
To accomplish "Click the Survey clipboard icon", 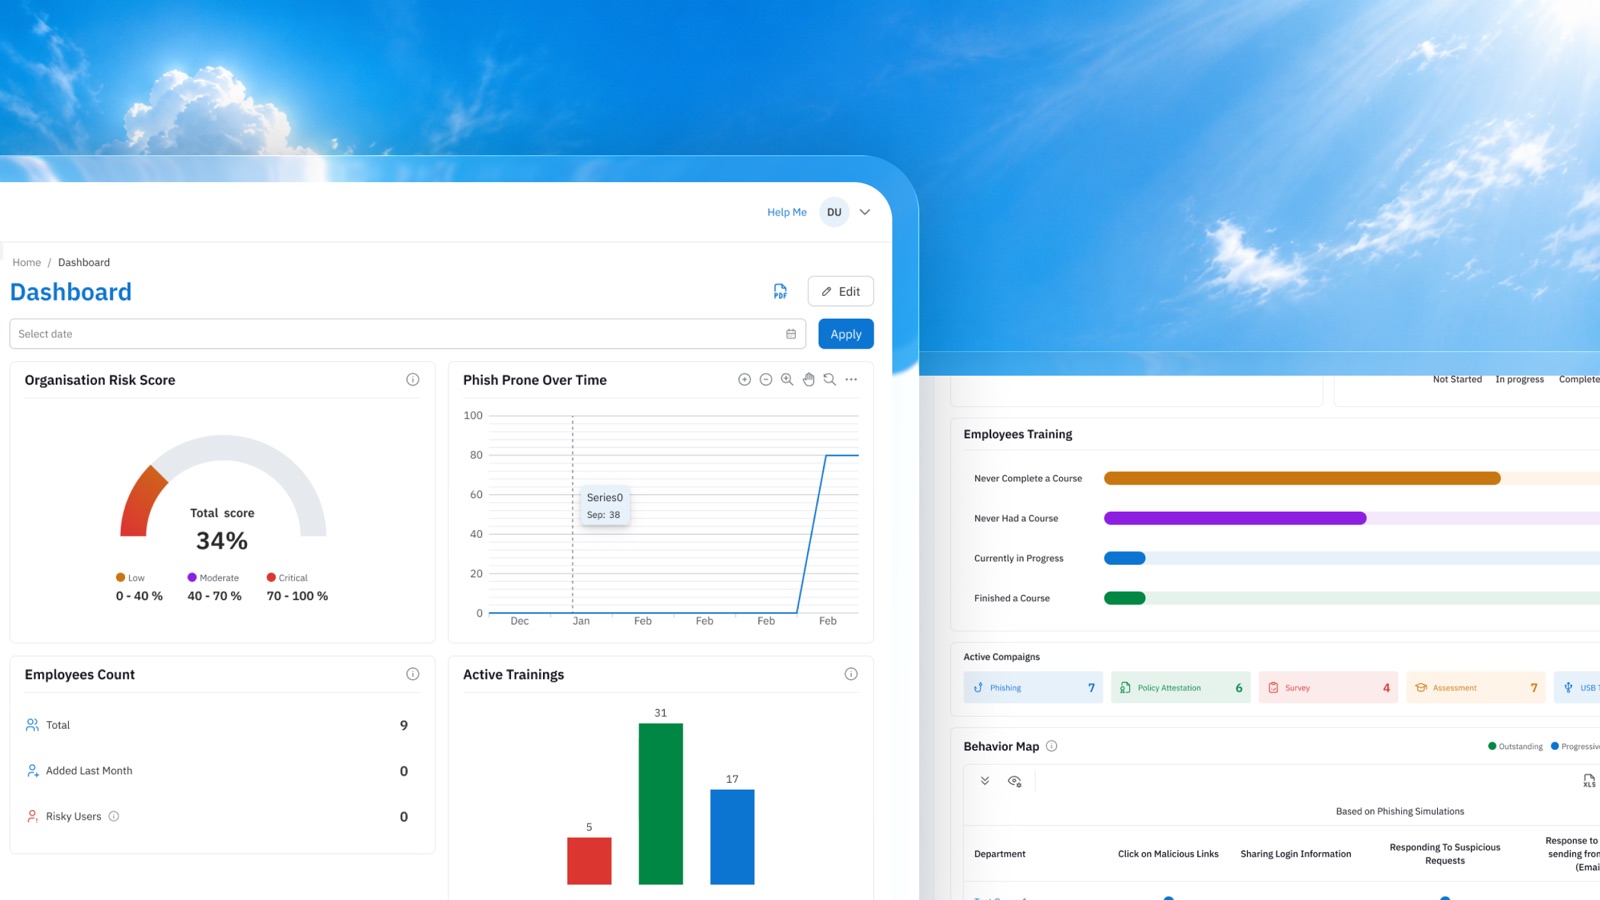I will (x=1273, y=688).
